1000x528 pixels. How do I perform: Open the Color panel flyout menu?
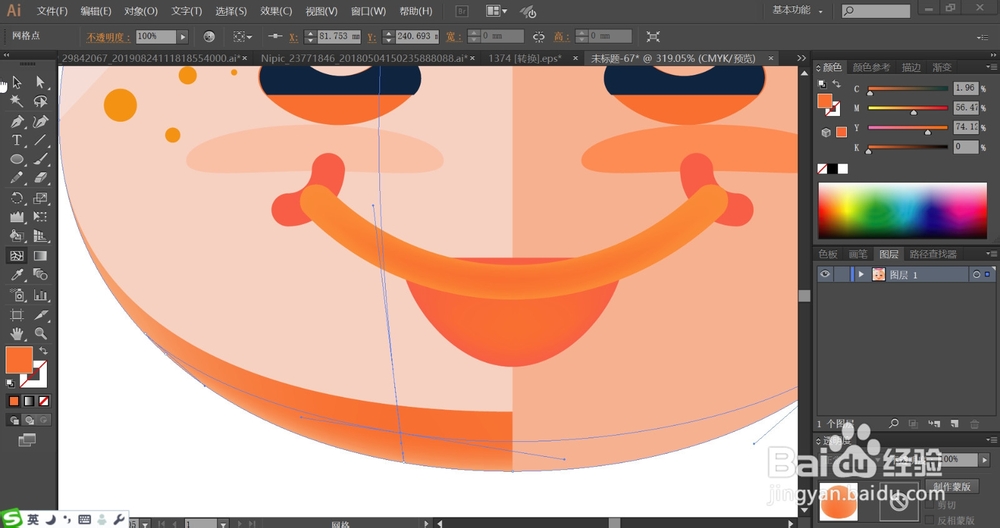[991, 67]
